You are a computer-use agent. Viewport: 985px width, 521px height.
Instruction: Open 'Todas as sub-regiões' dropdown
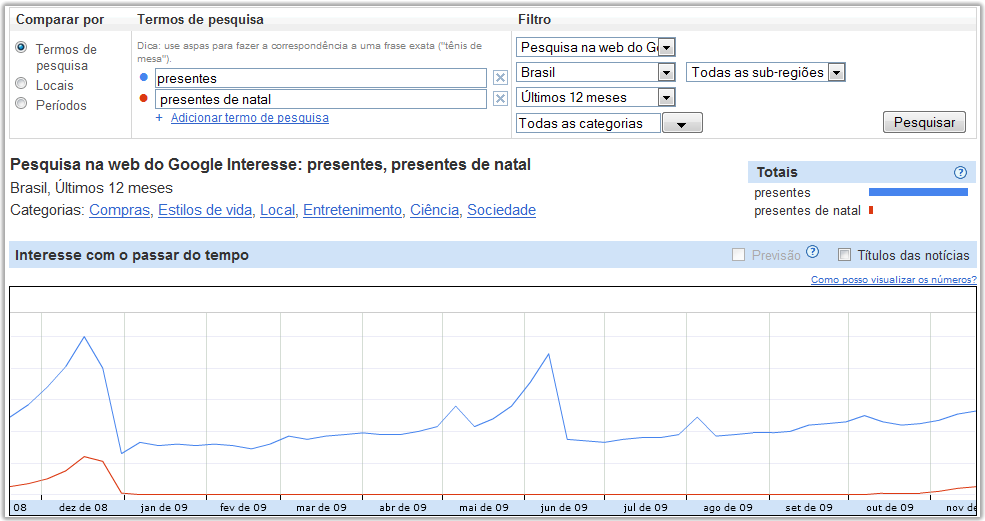(x=837, y=72)
